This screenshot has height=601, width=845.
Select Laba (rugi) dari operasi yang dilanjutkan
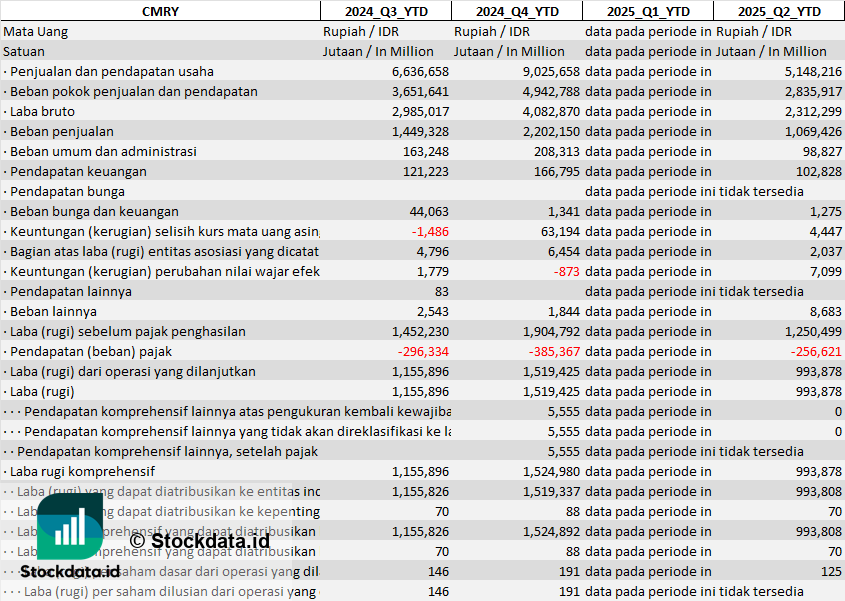point(129,371)
